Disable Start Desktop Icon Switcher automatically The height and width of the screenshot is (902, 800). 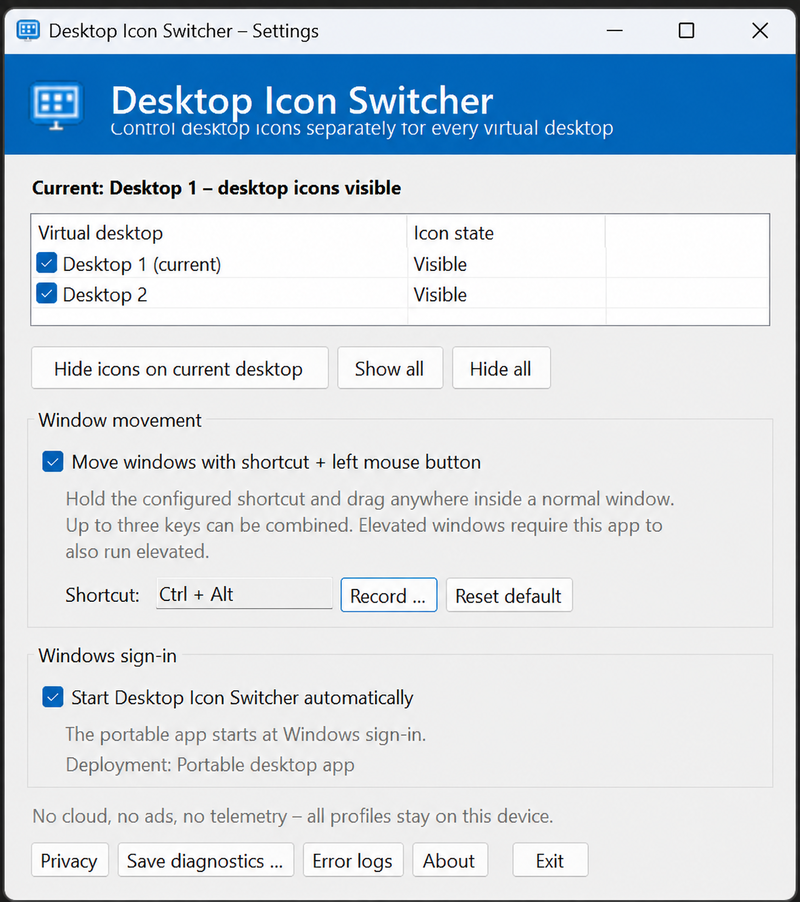(x=53, y=697)
